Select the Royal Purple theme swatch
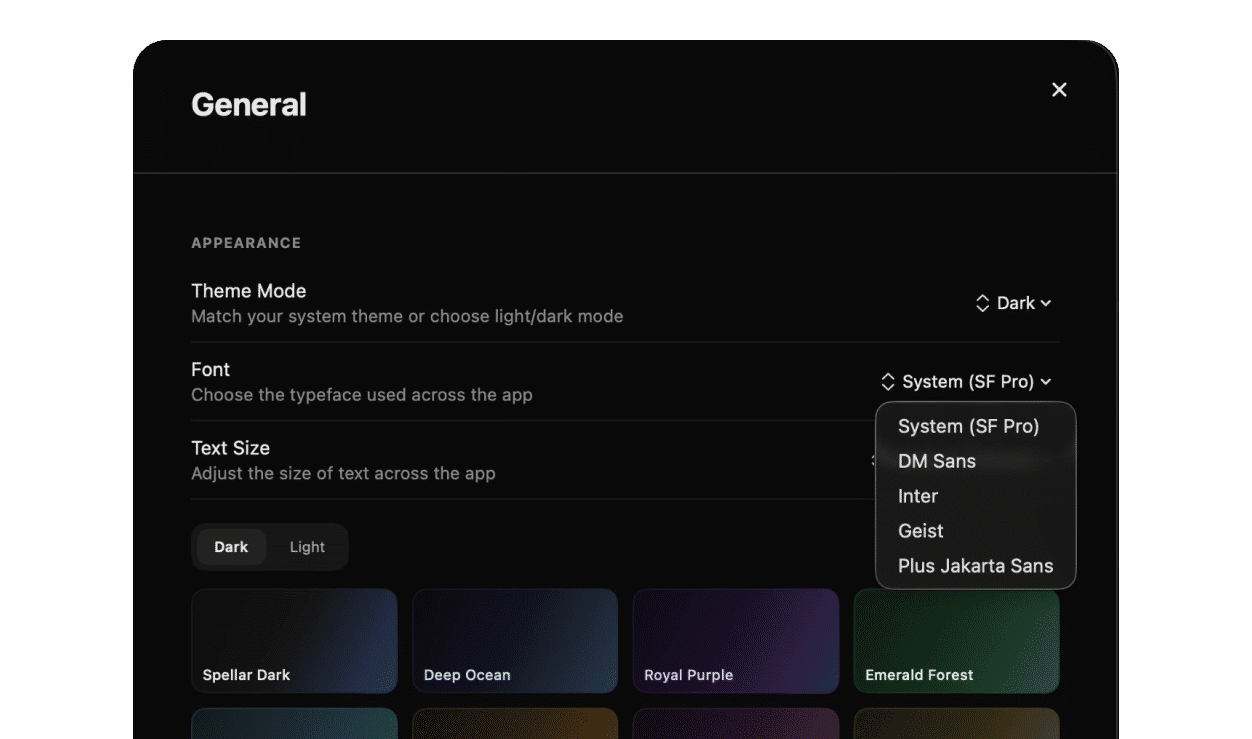 click(736, 641)
